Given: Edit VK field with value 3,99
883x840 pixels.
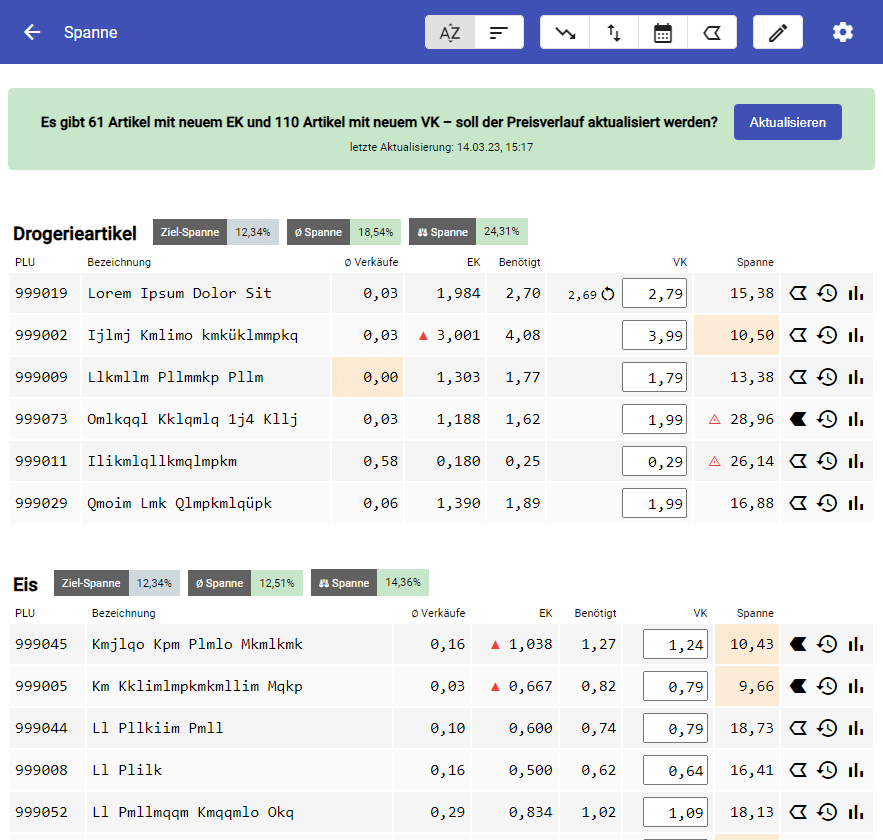Looking at the screenshot, I should [654, 336].
